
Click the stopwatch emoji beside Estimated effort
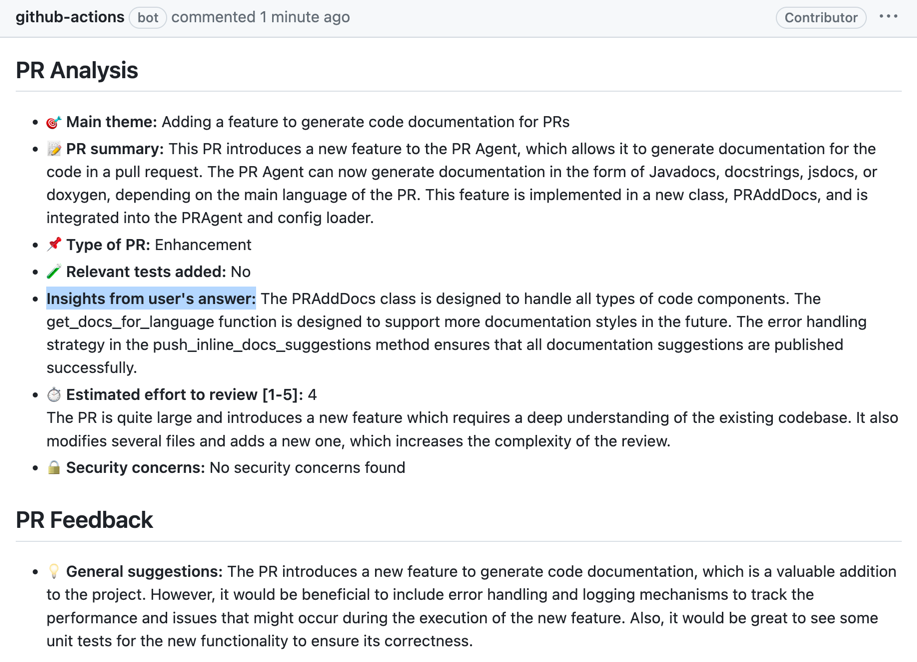click(x=54, y=395)
